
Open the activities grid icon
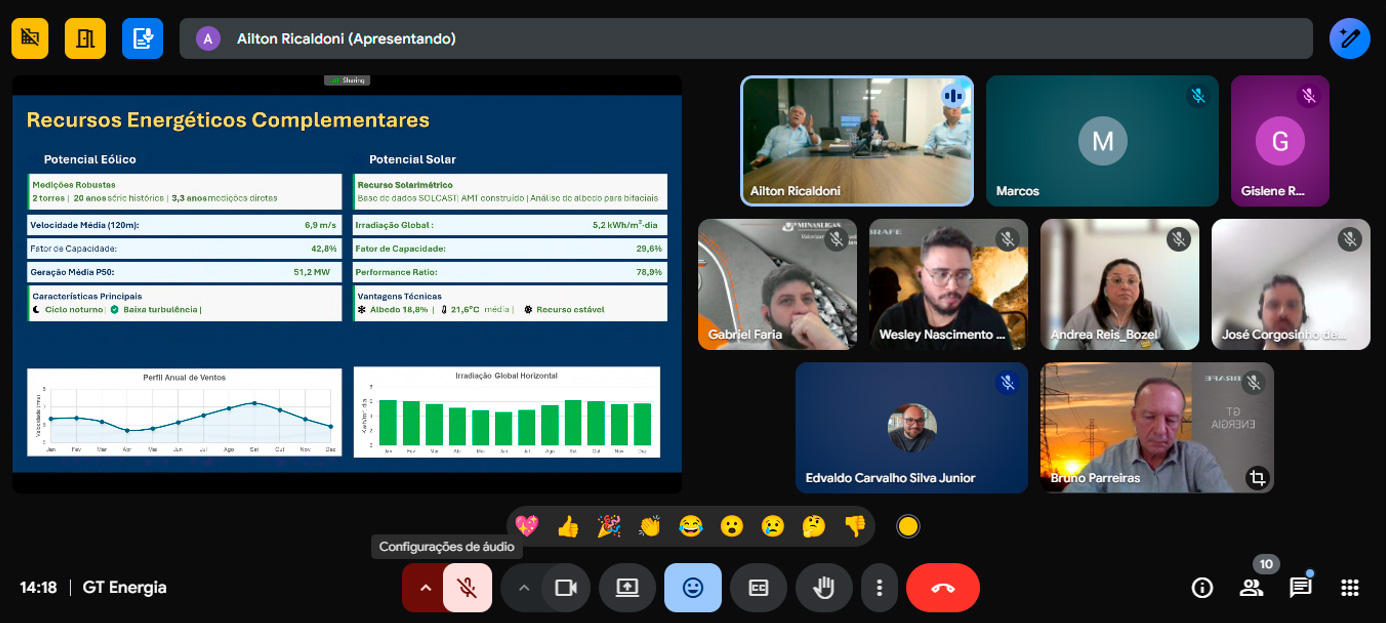[x=1349, y=588]
